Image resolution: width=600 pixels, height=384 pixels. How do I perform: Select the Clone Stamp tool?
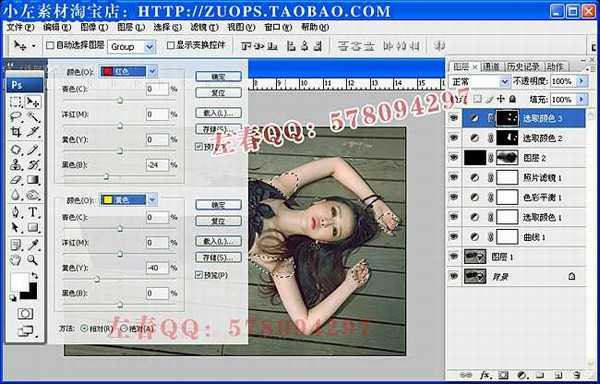pos(16,165)
